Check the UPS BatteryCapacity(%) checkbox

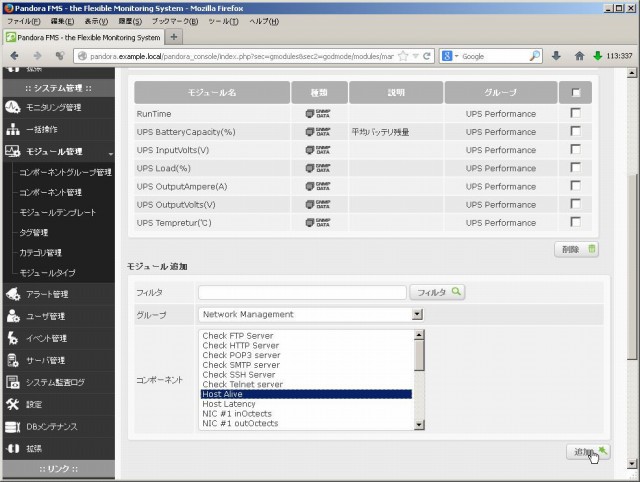coord(576,131)
